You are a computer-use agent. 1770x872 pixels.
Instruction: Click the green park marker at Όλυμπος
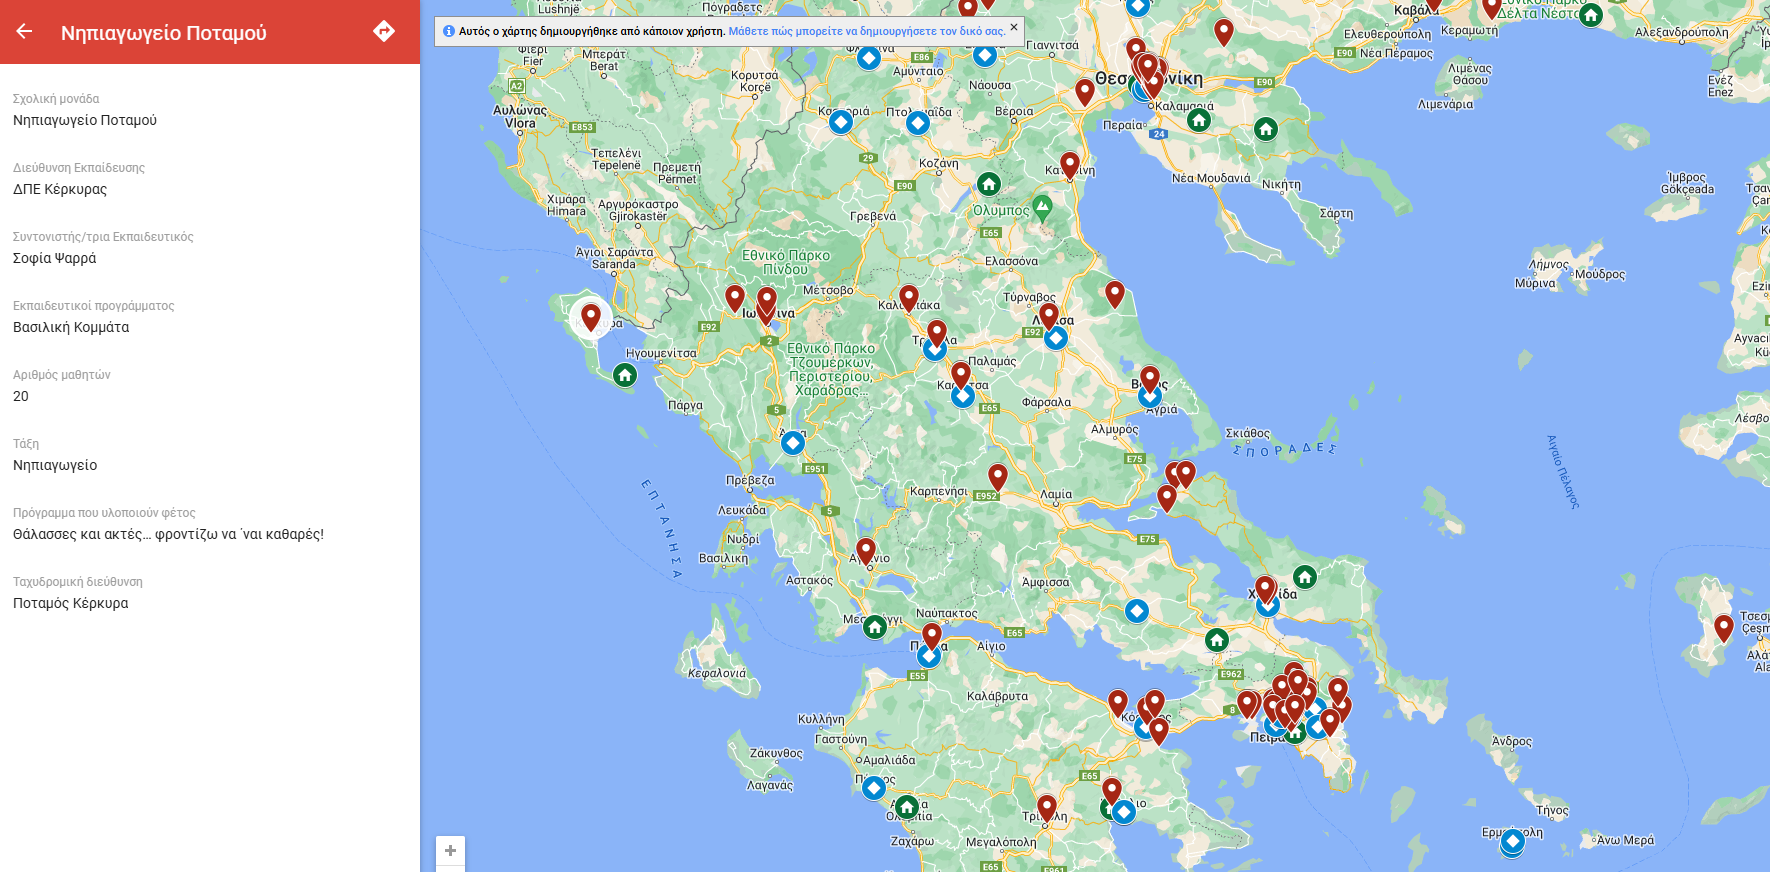(x=1042, y=208)
